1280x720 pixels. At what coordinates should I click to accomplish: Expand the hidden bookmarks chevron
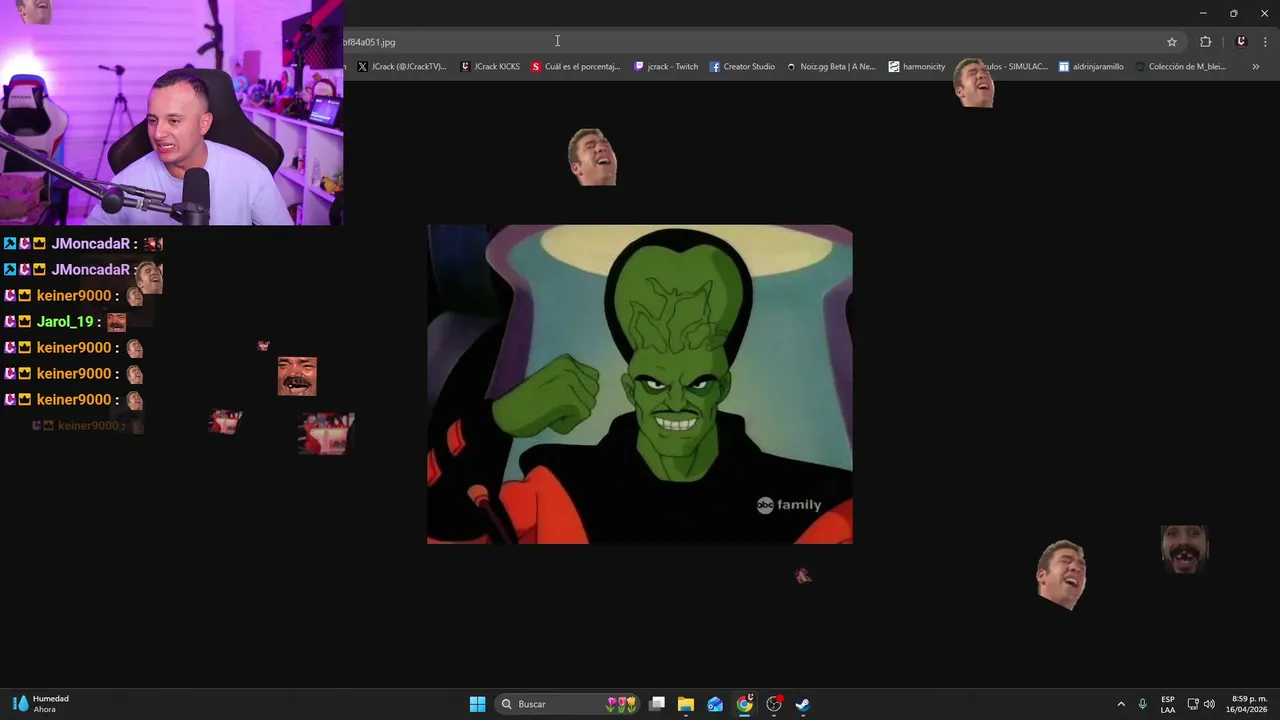[1255, 67]
